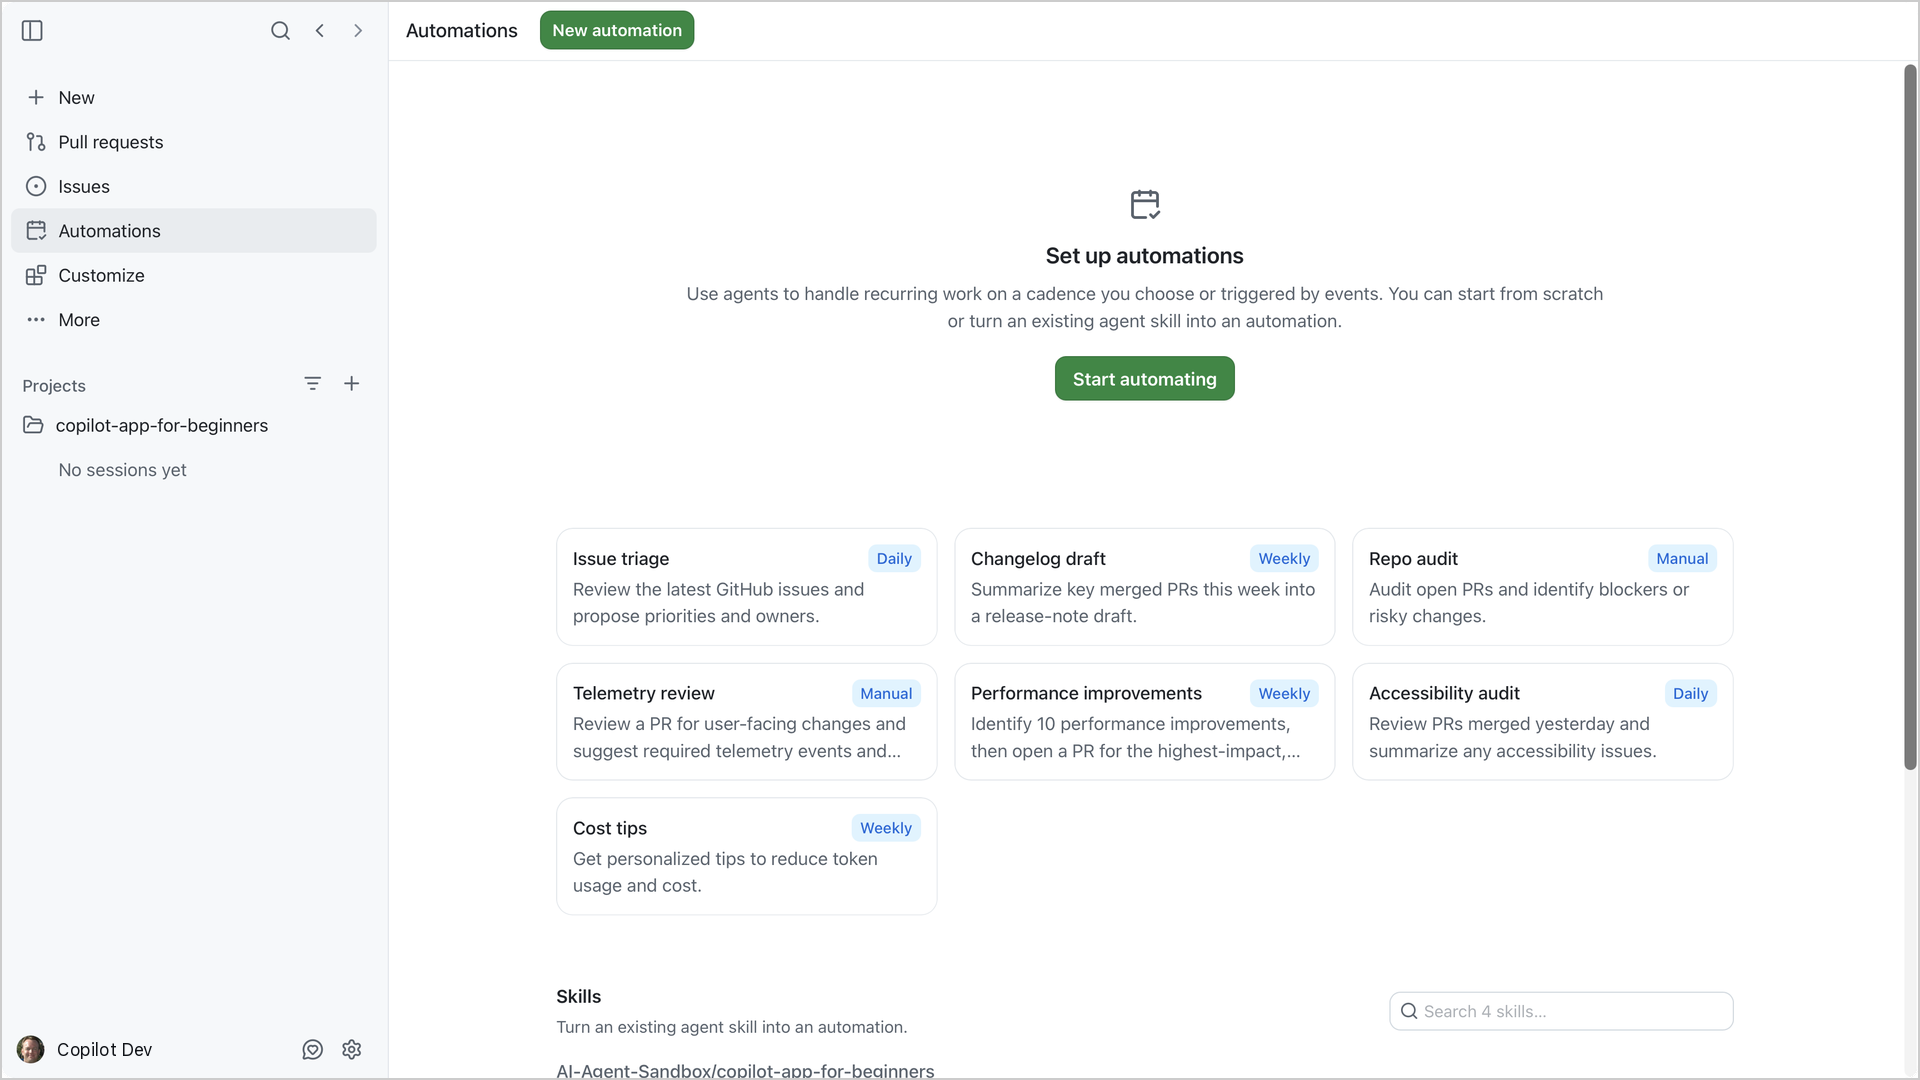Click the New automation button

pos(617,30)
